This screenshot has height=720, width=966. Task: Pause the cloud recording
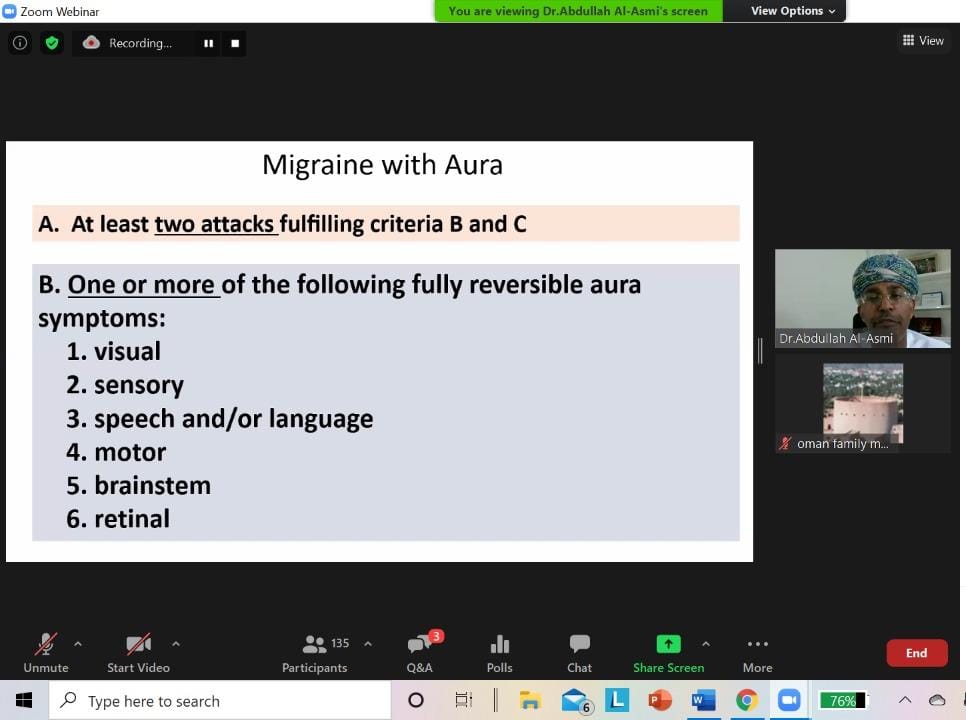209,43
